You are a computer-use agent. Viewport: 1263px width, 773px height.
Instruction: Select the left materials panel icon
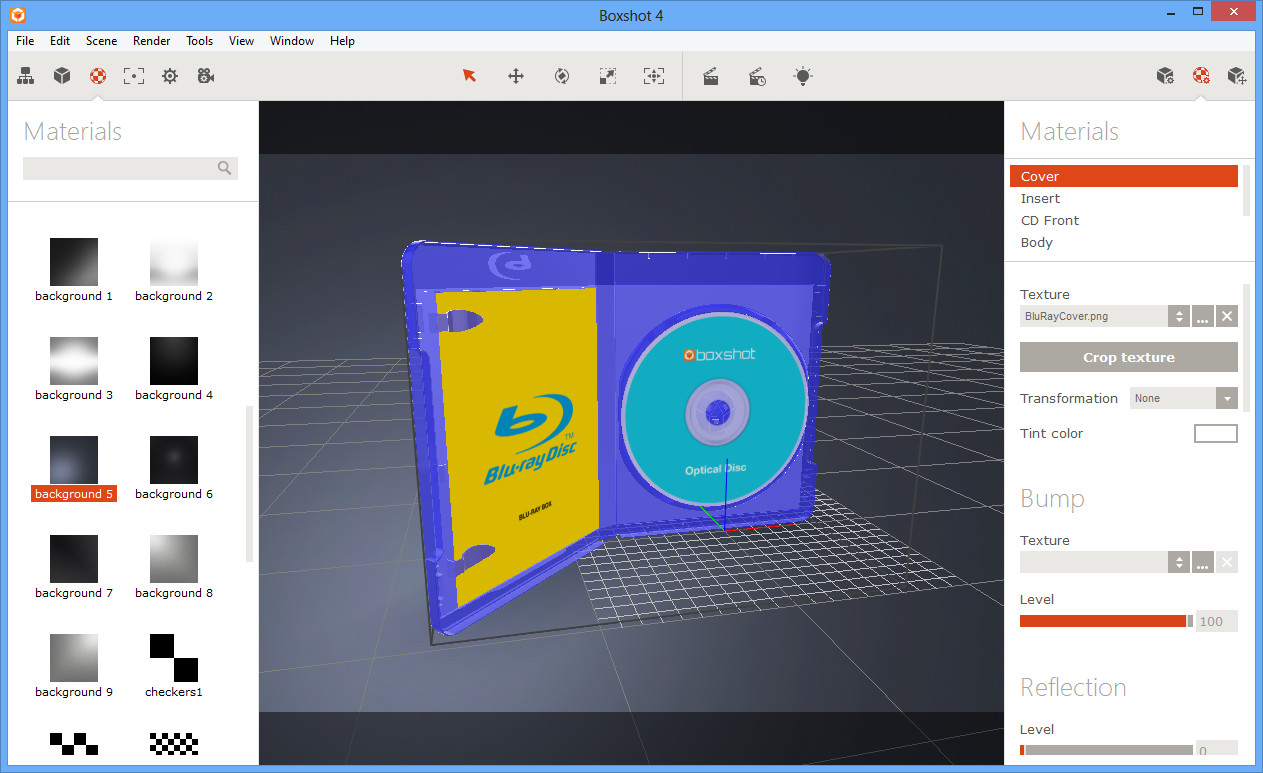tap(98, 76)
